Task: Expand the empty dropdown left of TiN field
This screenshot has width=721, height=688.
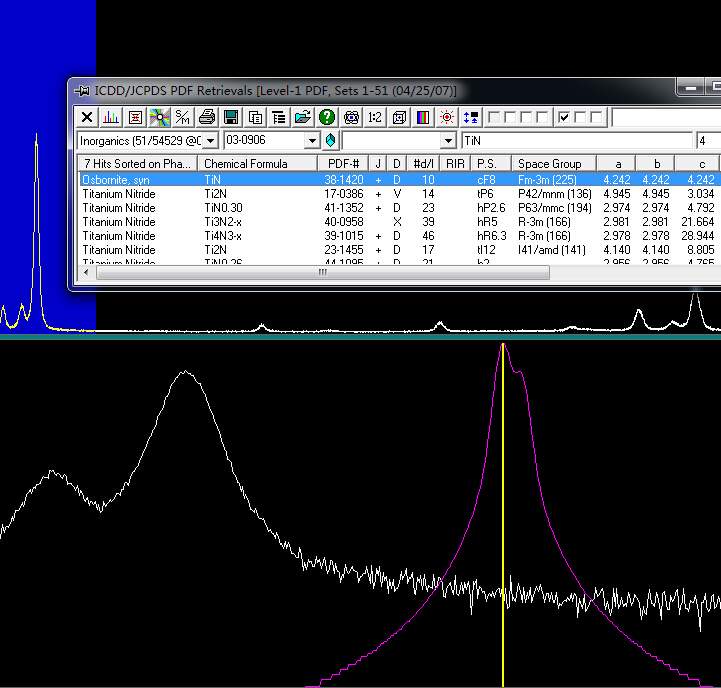Action: pos(447,141)
